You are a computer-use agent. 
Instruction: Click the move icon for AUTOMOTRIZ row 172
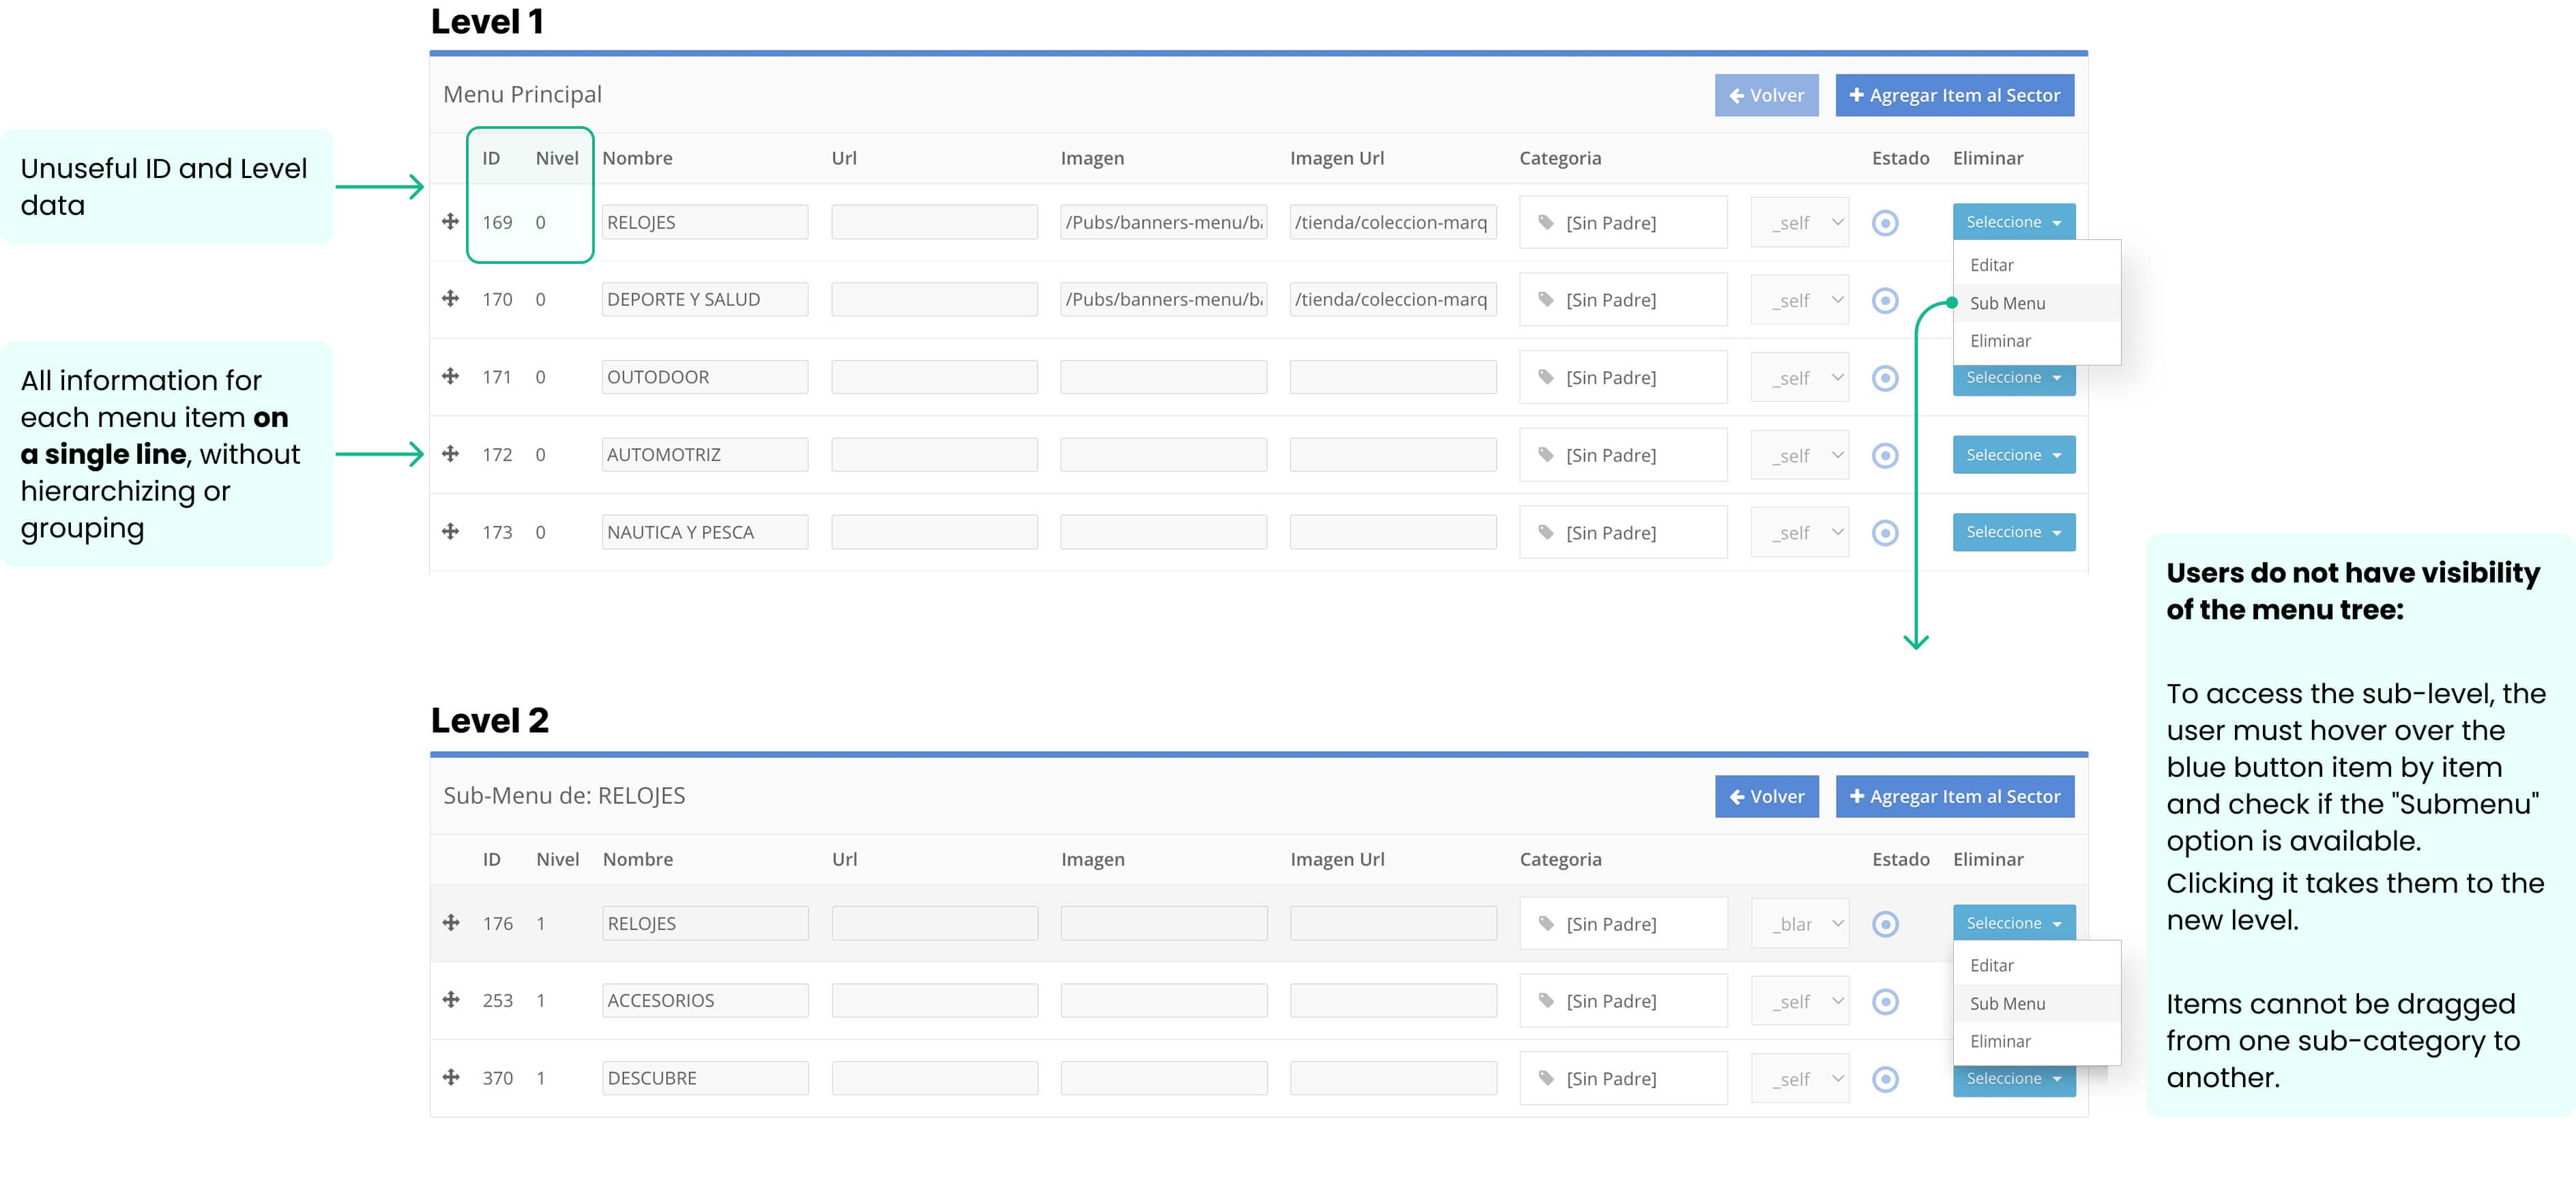click(x=450, y=453)
